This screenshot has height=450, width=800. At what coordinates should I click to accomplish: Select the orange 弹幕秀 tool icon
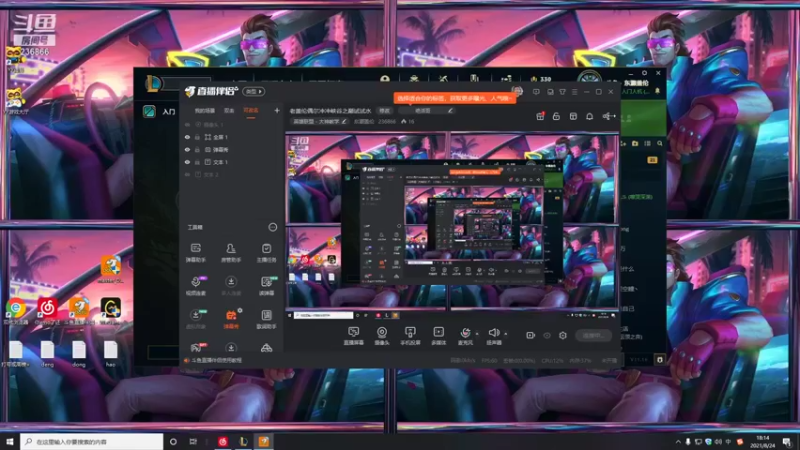click(231, 318)
